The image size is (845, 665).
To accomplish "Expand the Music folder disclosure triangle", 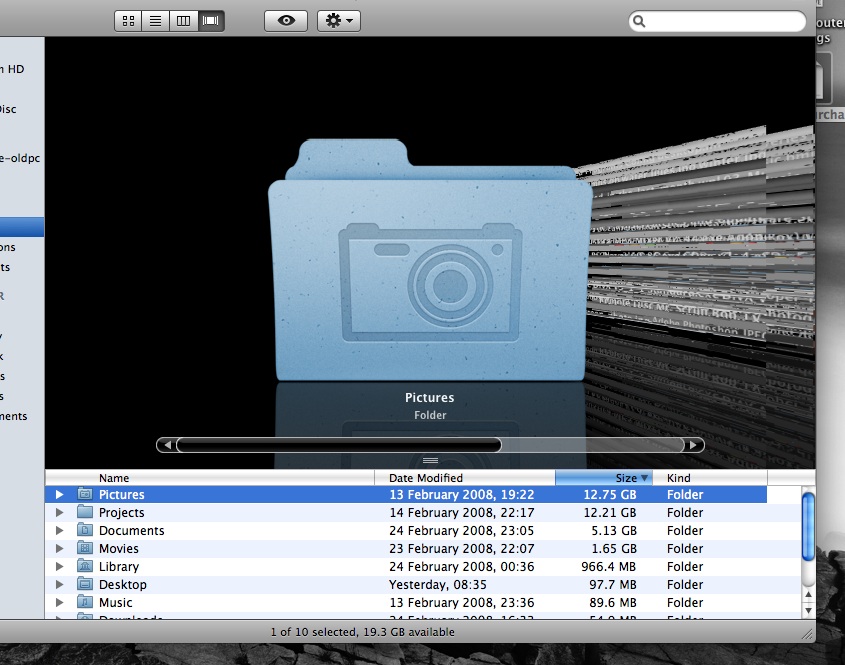I will (x=59, y=602).
